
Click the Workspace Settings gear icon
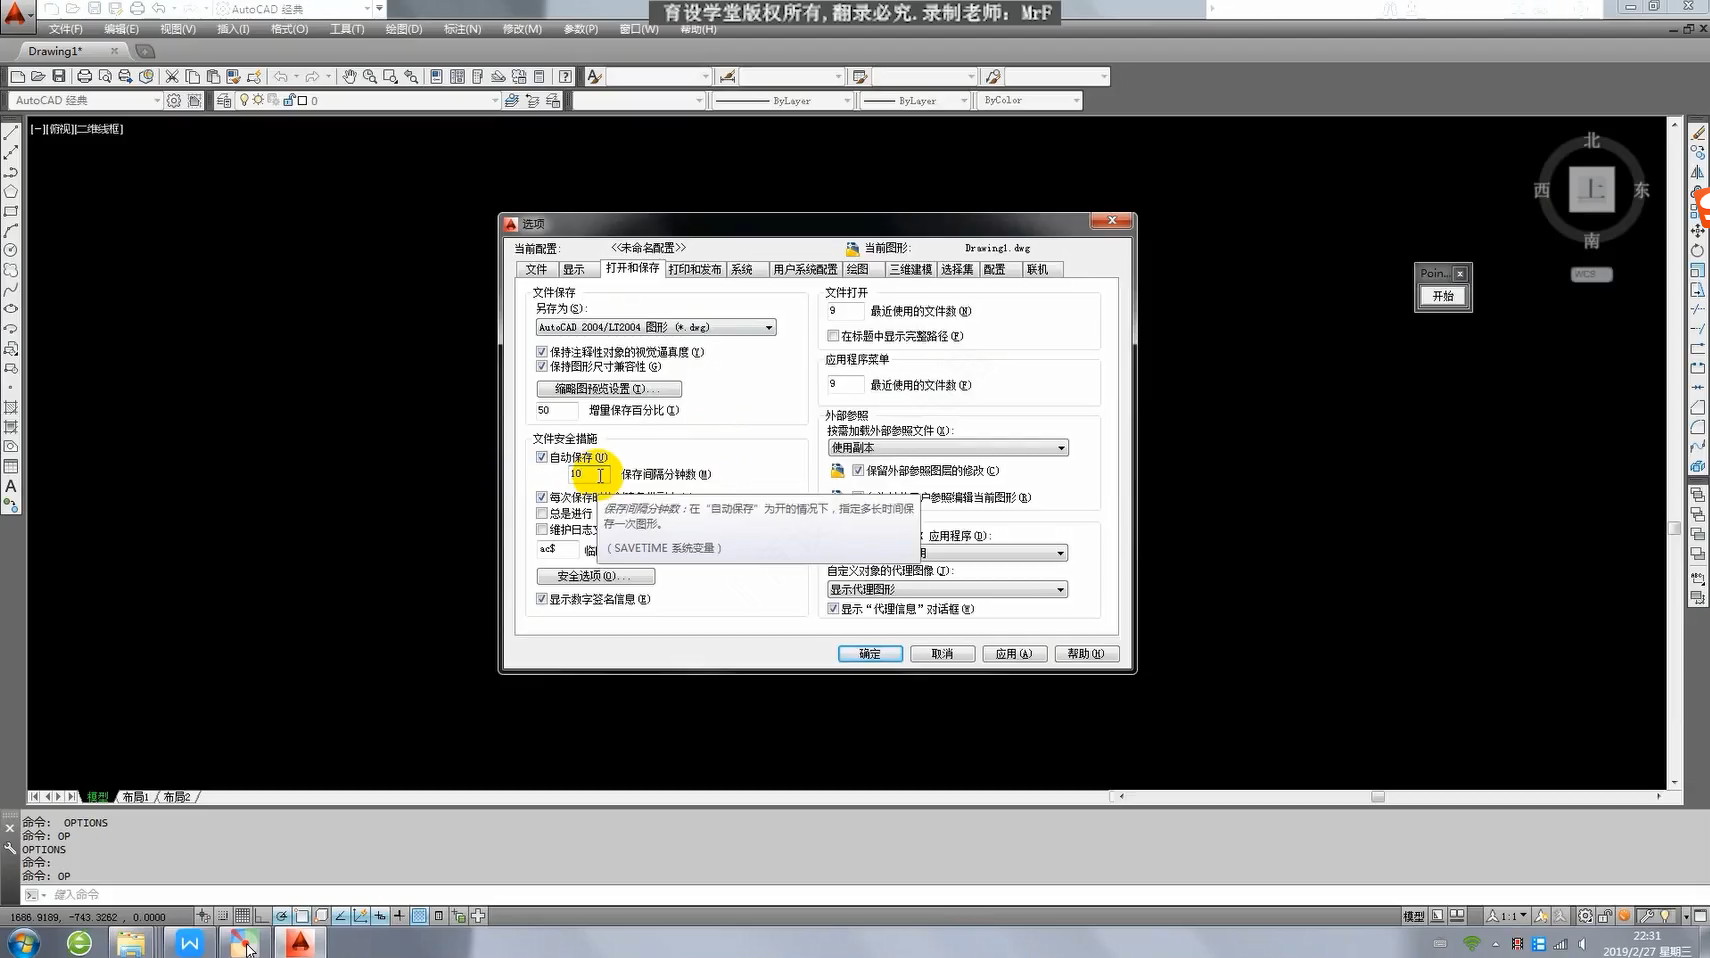pos(174,100)
